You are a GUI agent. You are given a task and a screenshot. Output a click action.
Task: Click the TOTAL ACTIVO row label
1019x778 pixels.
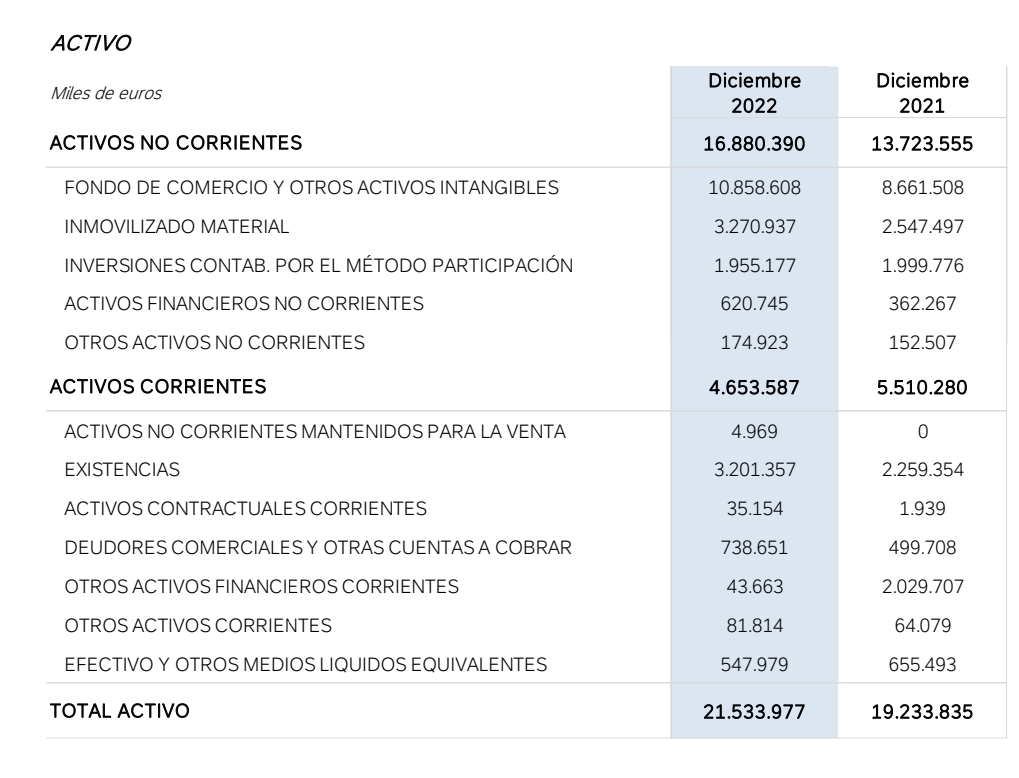pos(120,711)
